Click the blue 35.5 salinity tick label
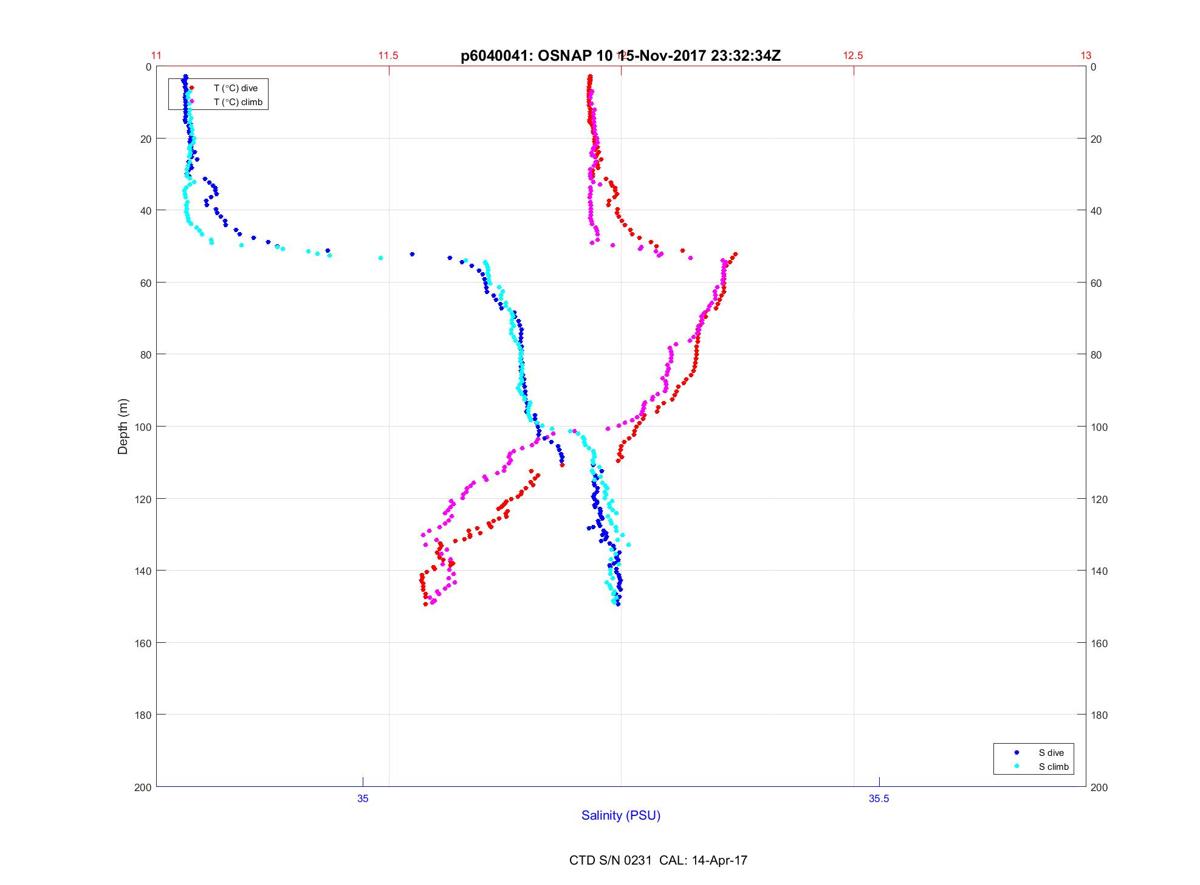This screenshot has width=1200, height=885. tap(879, 798)
